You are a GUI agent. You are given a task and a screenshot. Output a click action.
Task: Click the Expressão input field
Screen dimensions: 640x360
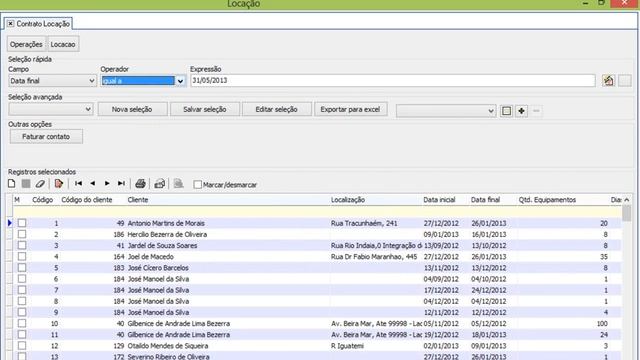point(393,80)
